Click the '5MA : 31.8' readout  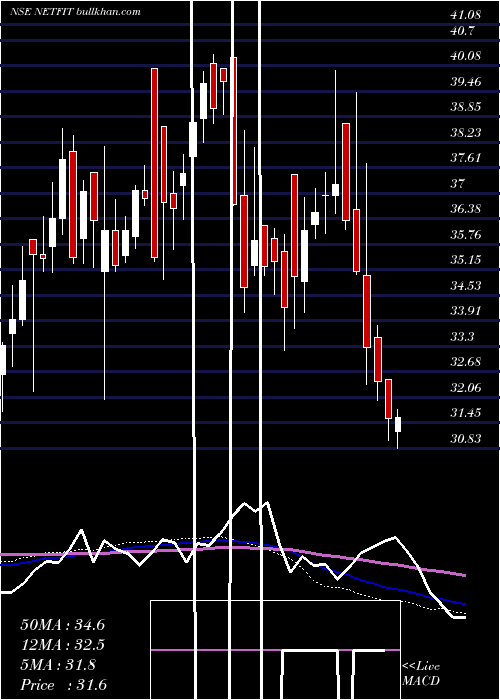coord(58,665)
